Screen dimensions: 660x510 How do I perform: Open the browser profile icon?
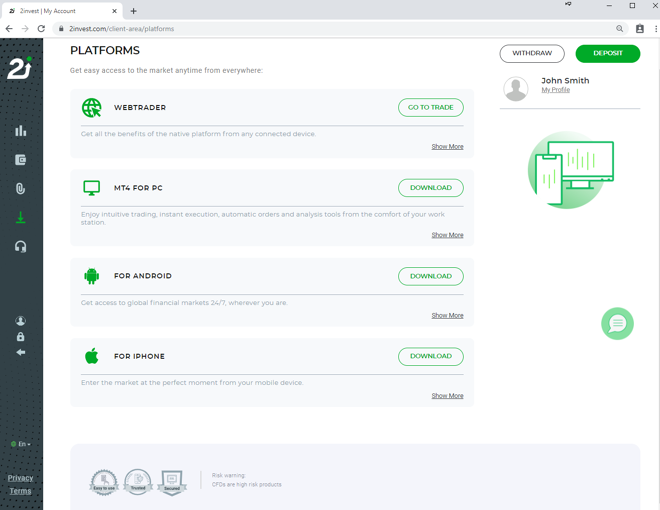[x=640, y=29]
